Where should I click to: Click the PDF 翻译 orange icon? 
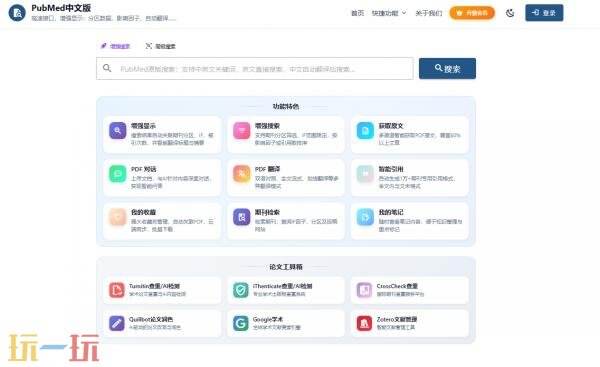pyautogui.click(x=241, y=174)
